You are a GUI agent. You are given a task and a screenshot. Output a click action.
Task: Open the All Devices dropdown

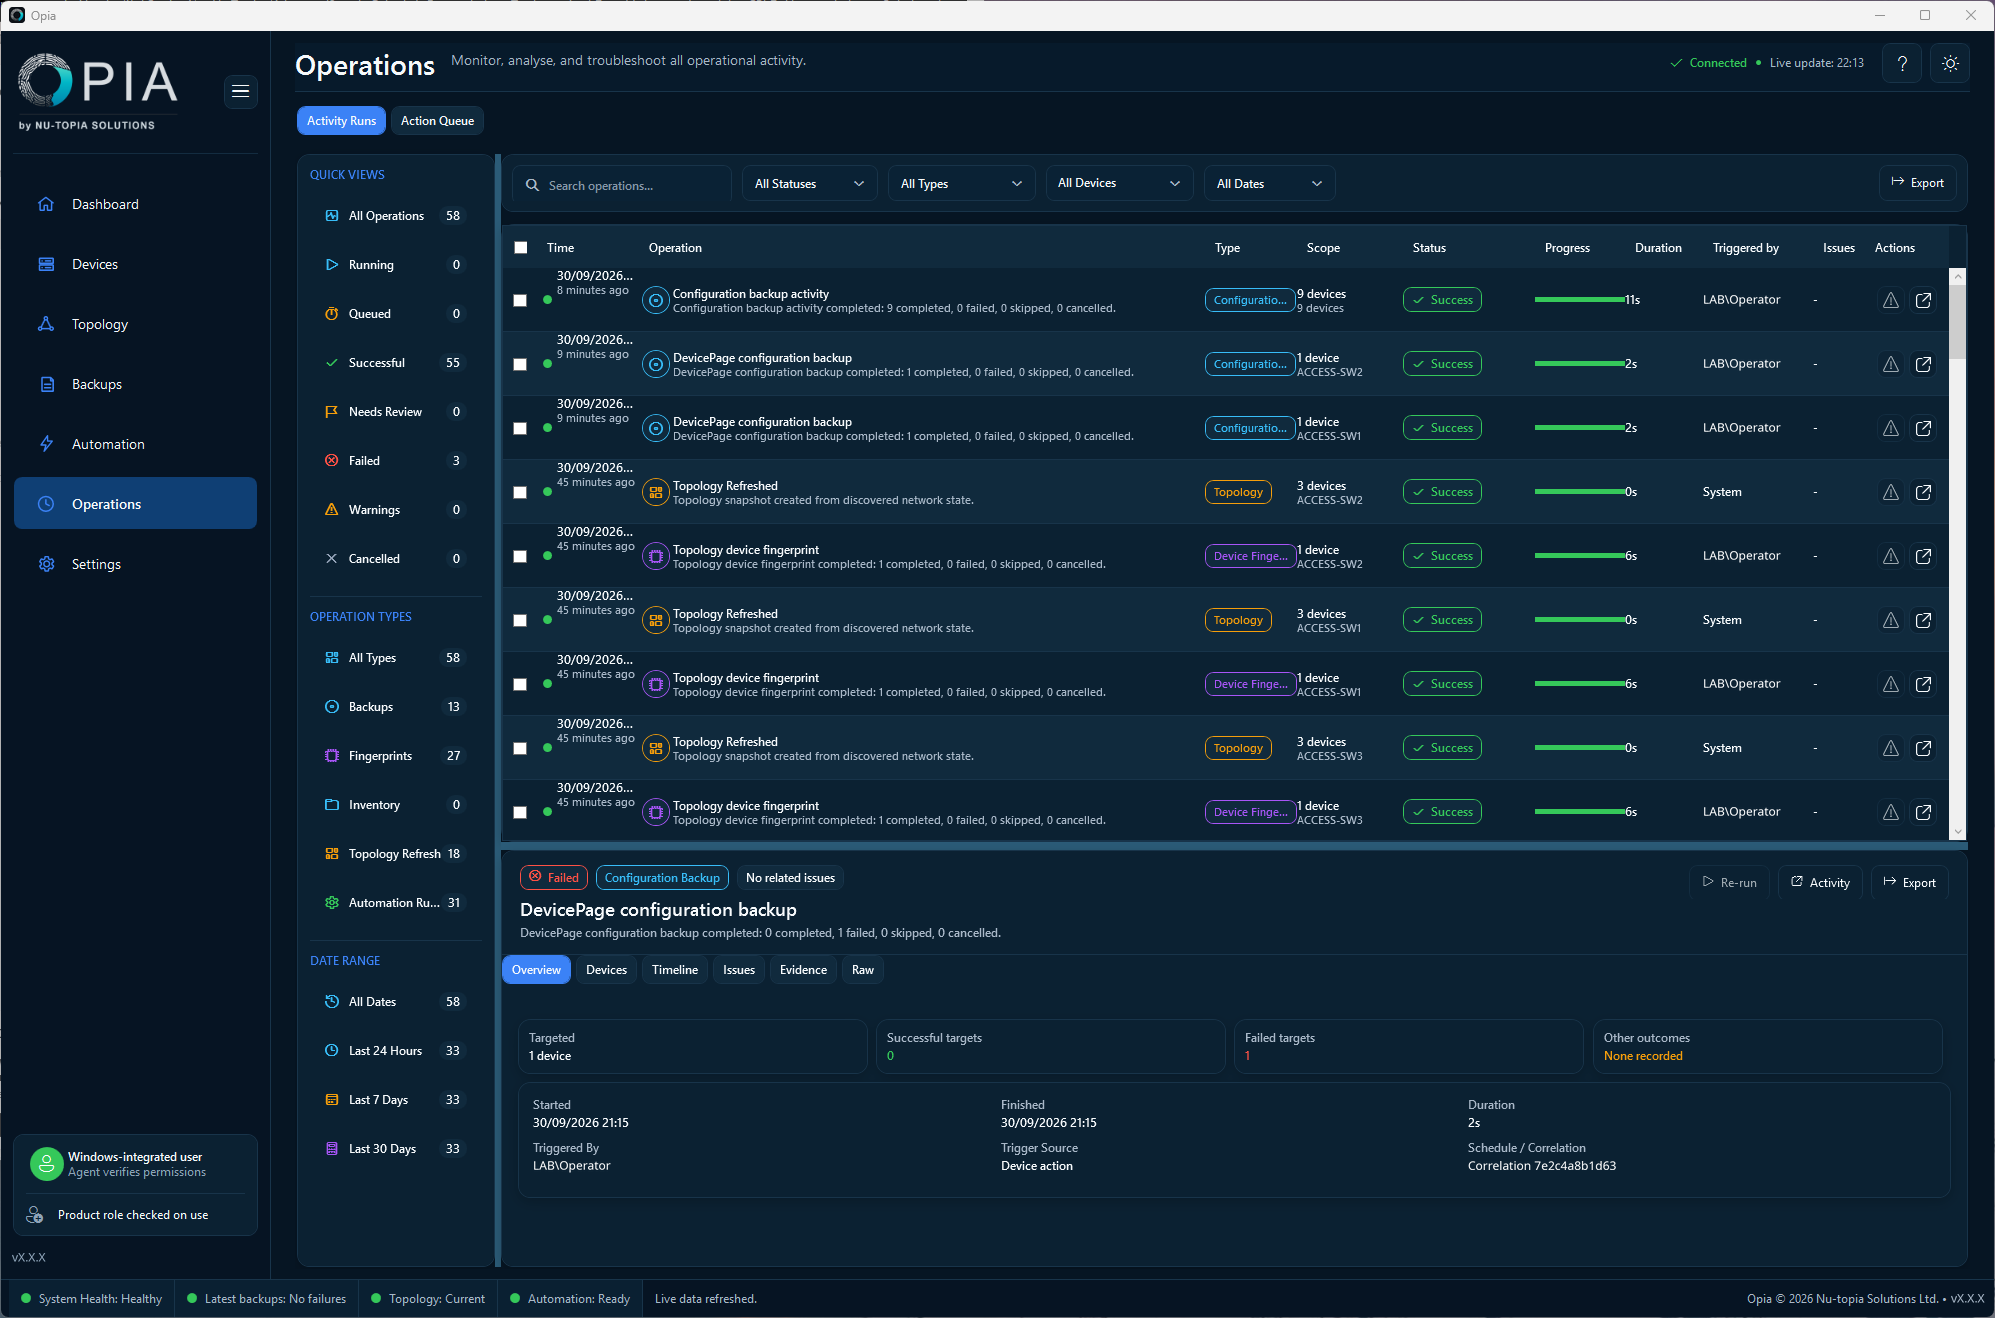tap(1119, 183)
